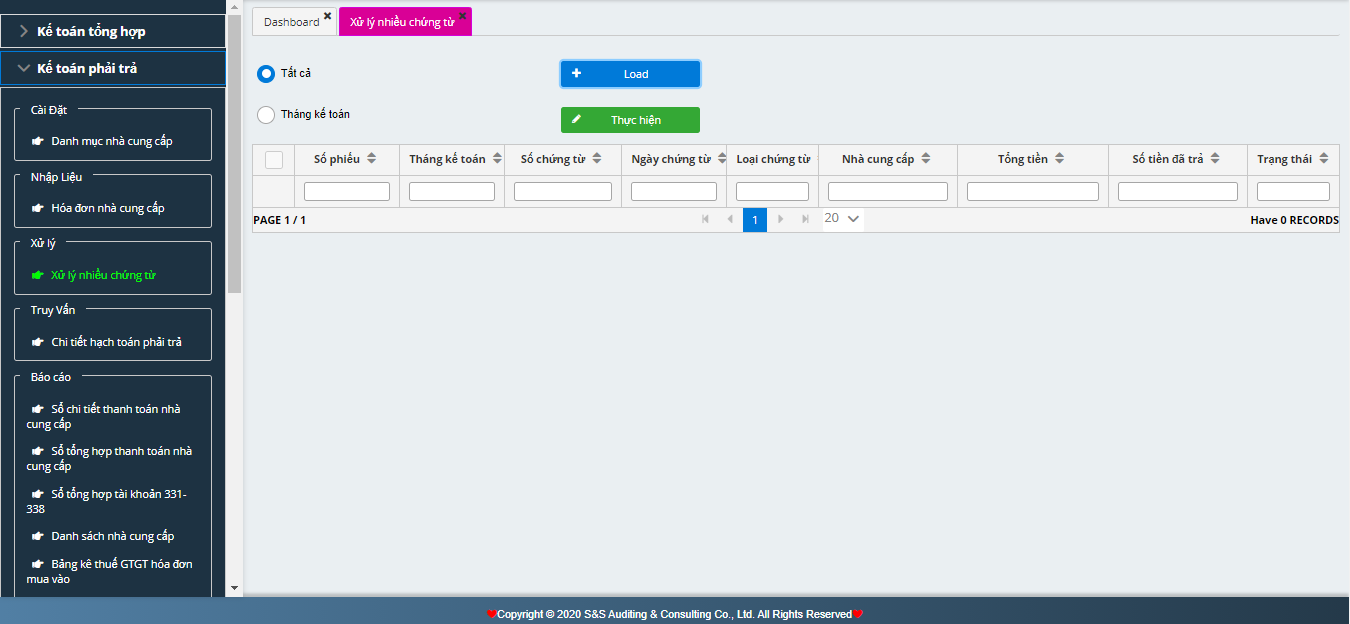Go to the last page pagination icon

coord(805,219)
